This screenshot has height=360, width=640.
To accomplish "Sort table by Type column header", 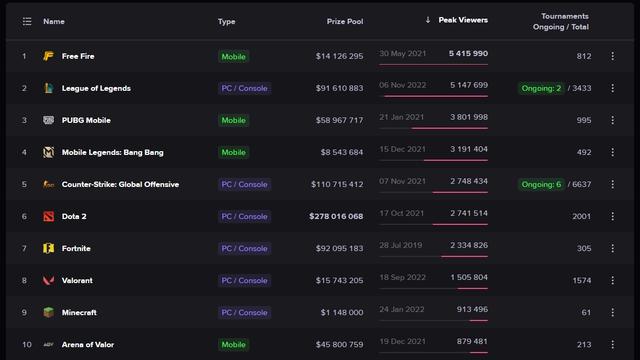I will tap(227, 21).
